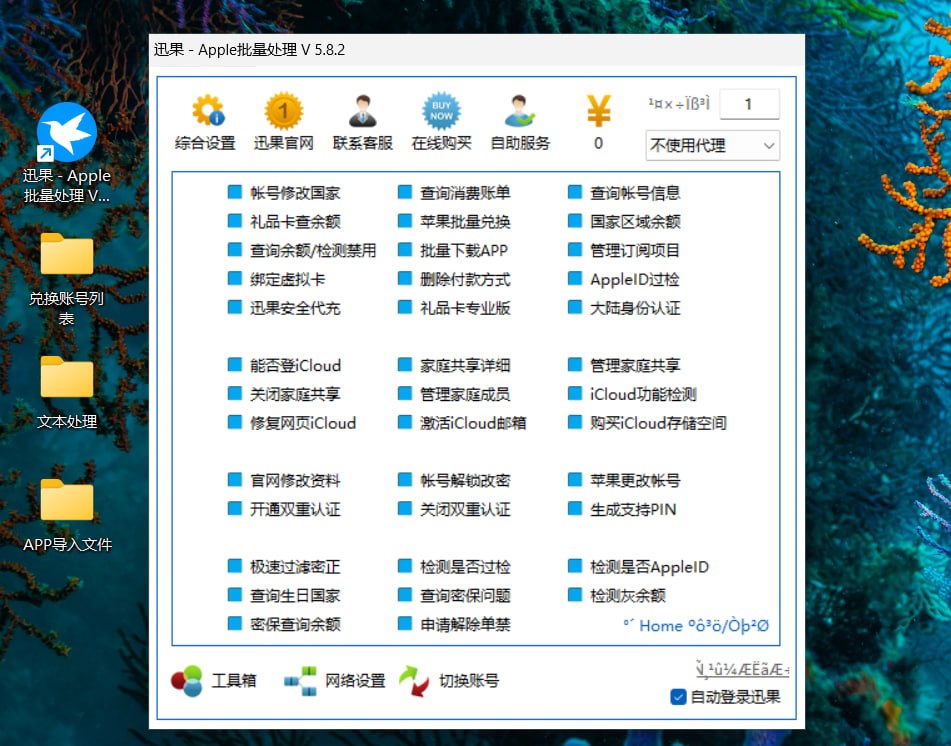
Task: Expand the 不使用代理 proxy dropdown
Action: (713, 146)
